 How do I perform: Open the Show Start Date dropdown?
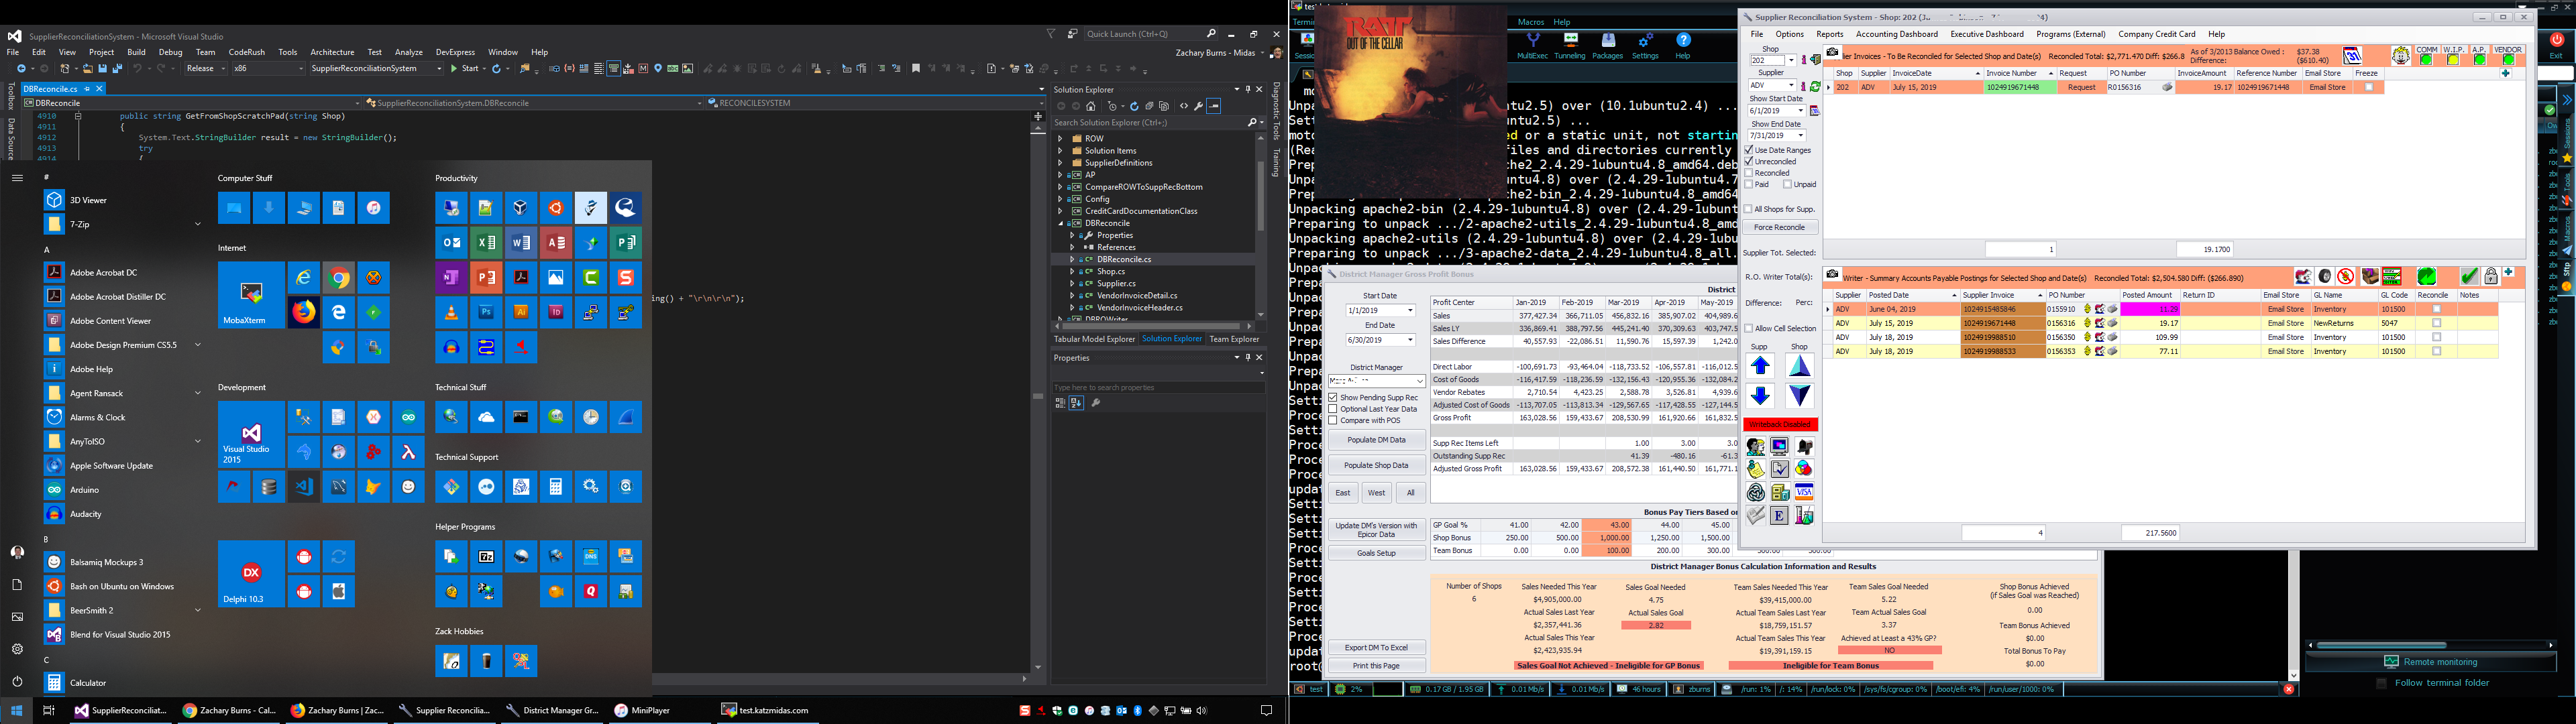1800,110
